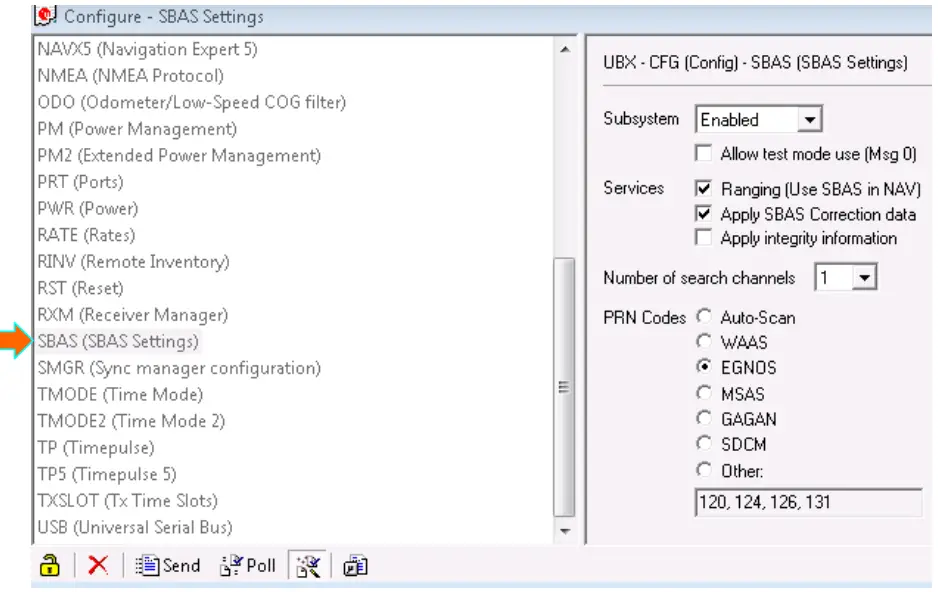938x592 pixels.
Task: Select the WAAS PRN codes option
Action: [x=703, y=343]
